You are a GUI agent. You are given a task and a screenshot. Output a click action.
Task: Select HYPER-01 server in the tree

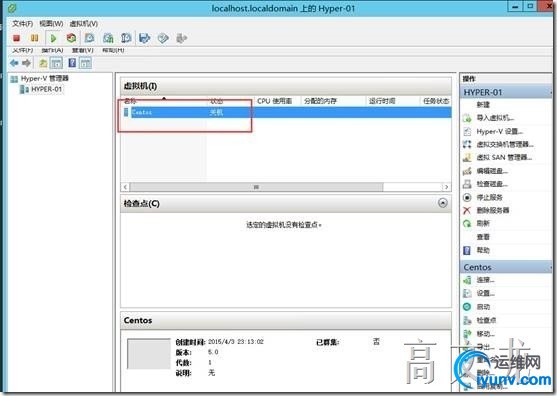click(47, 89)
